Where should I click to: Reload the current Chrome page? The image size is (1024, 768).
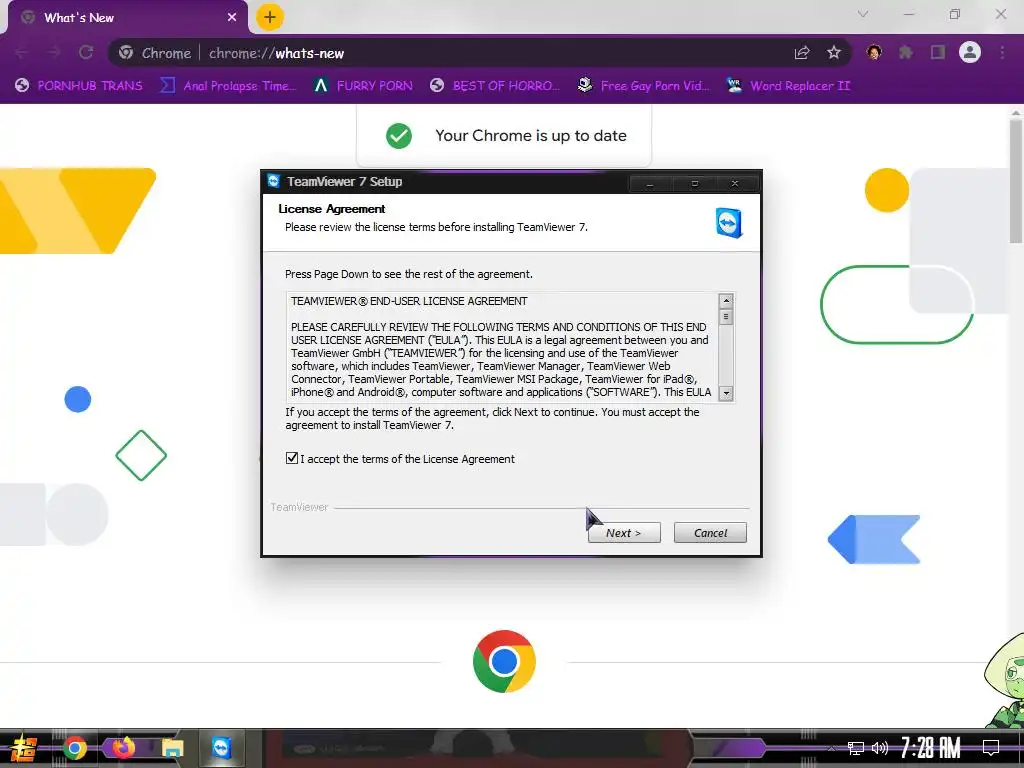point(86,53)
